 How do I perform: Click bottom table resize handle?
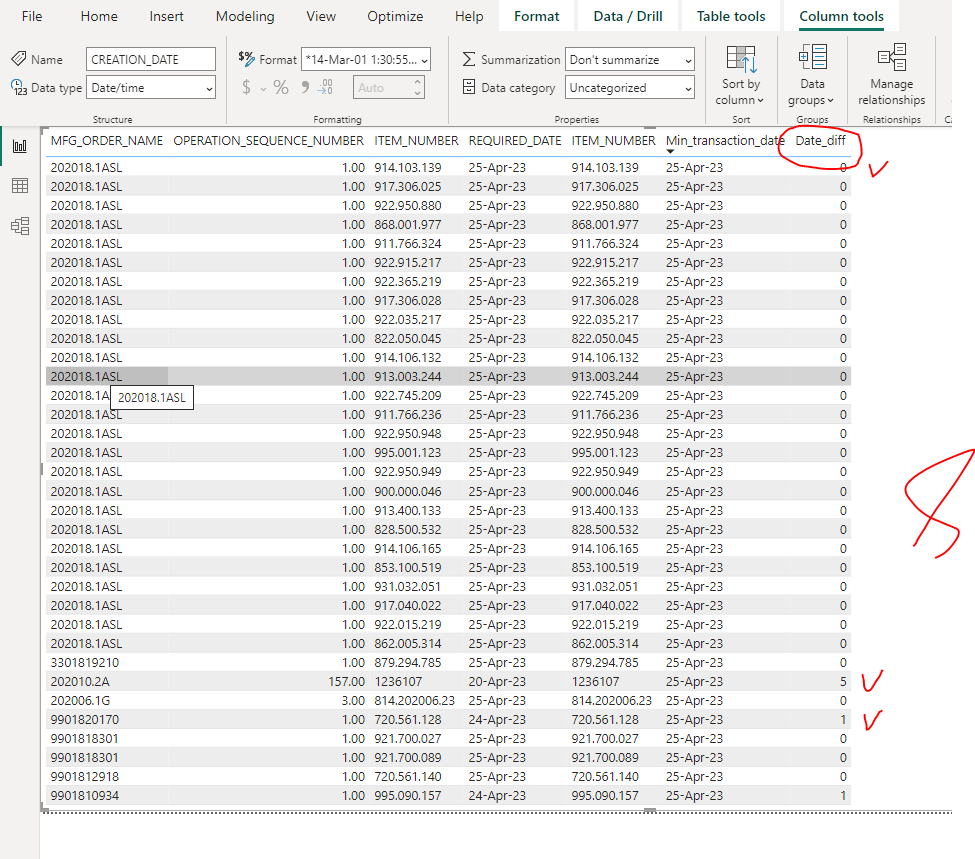649,810
